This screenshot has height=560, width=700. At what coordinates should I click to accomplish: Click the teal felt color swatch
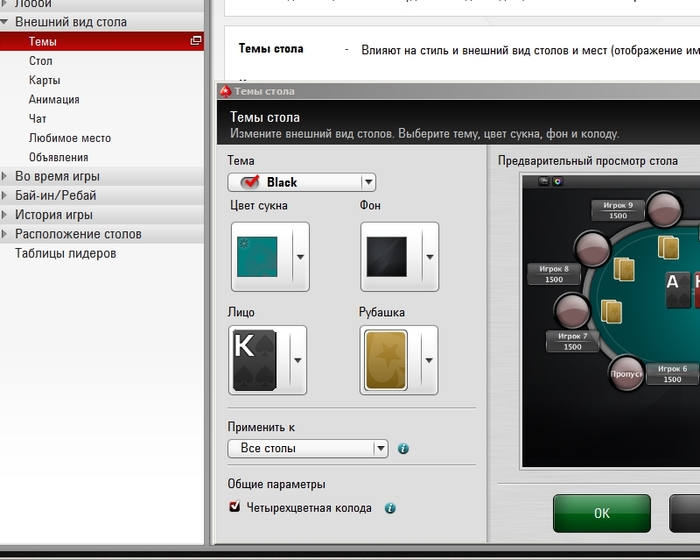click(257, 257)
